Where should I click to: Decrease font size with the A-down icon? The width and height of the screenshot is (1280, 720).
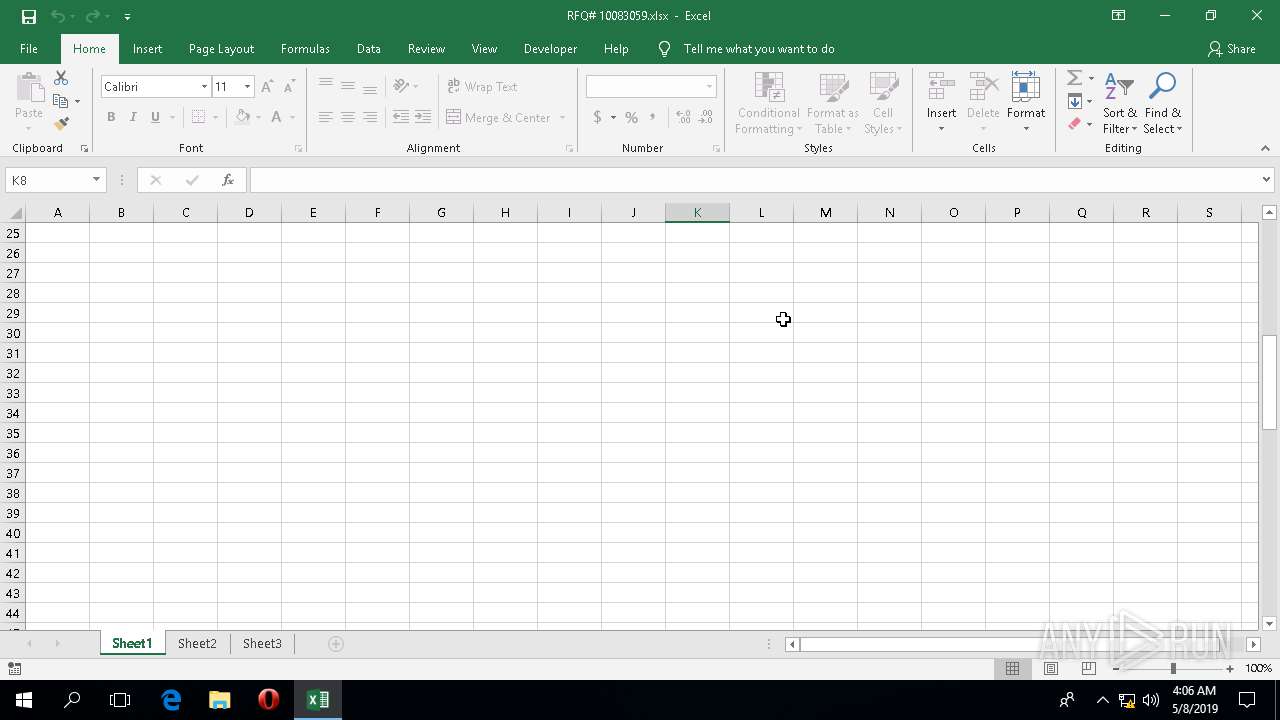[288, 87]
